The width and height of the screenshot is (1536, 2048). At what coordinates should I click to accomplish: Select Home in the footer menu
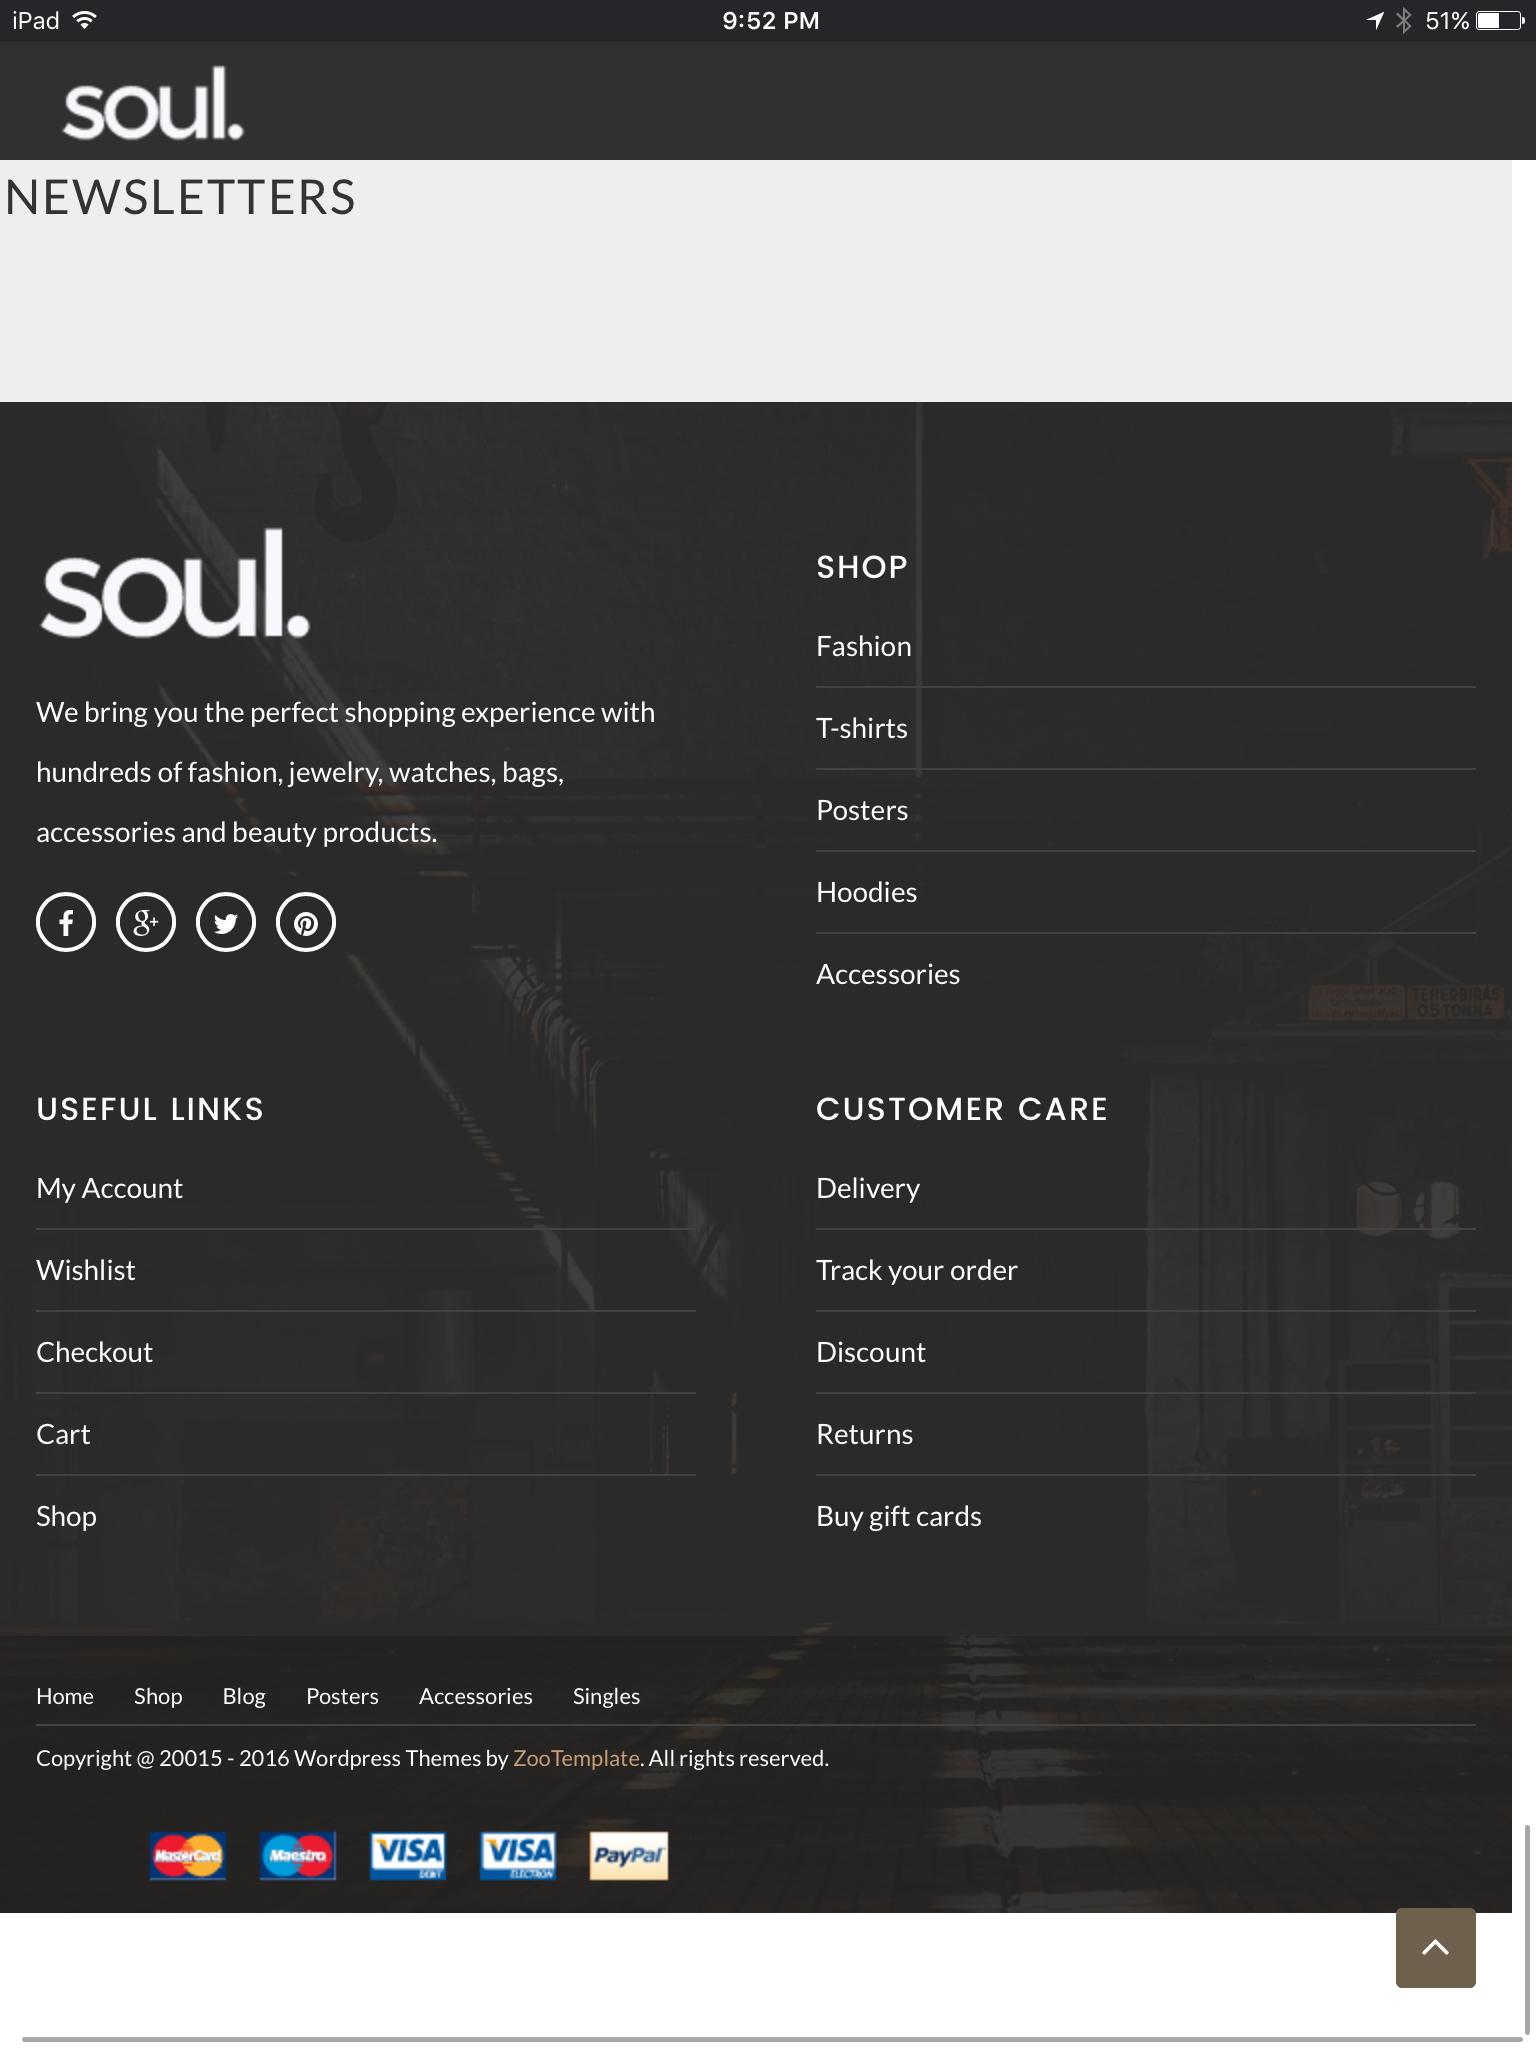pyautogui.click(x=65, y=1696)
